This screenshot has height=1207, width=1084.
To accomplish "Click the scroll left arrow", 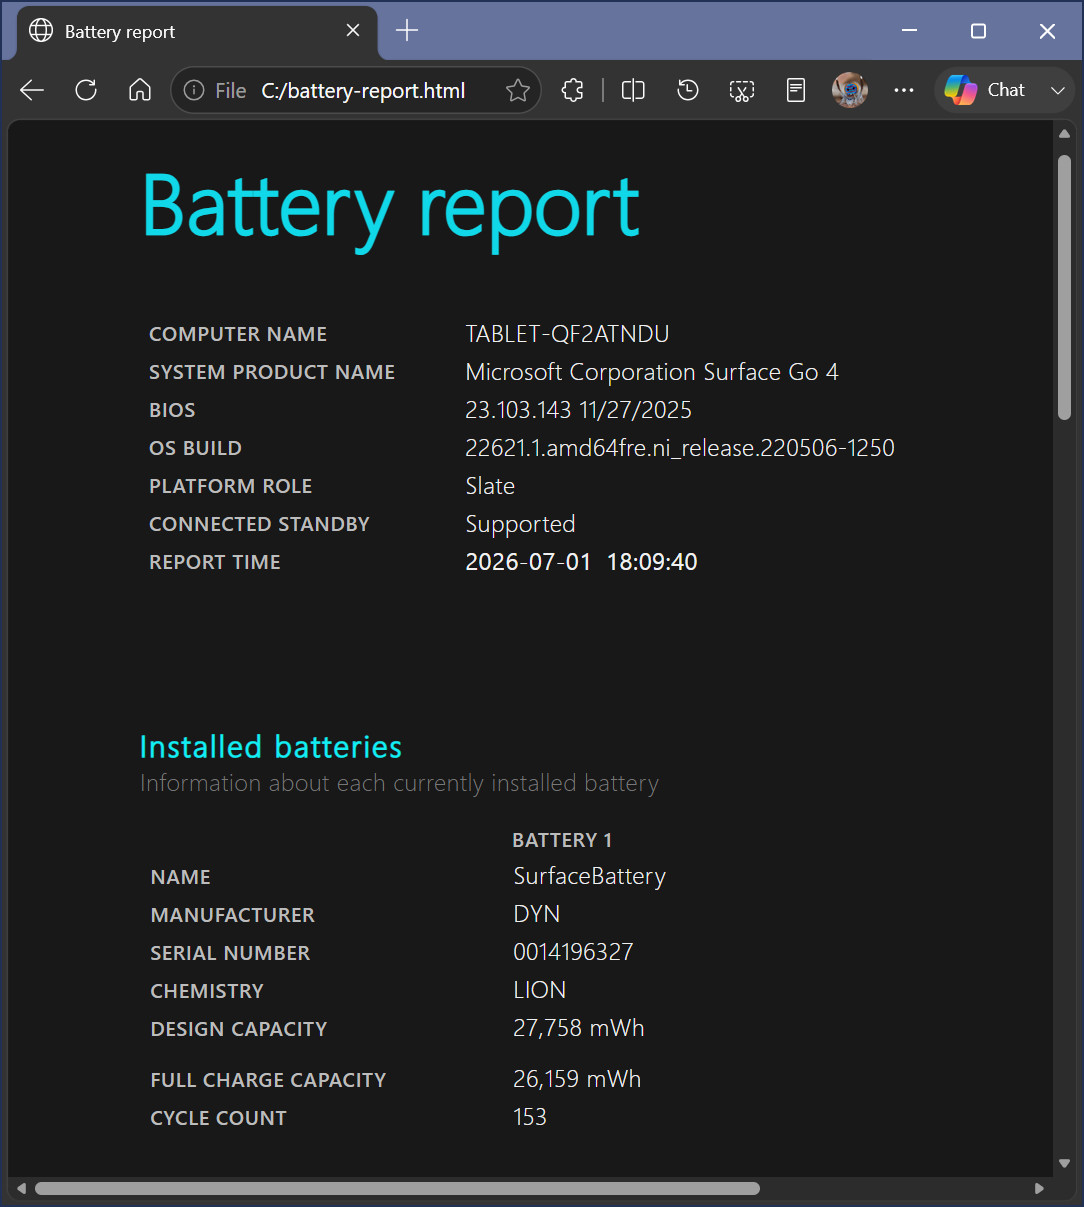I will (21, 1188).
